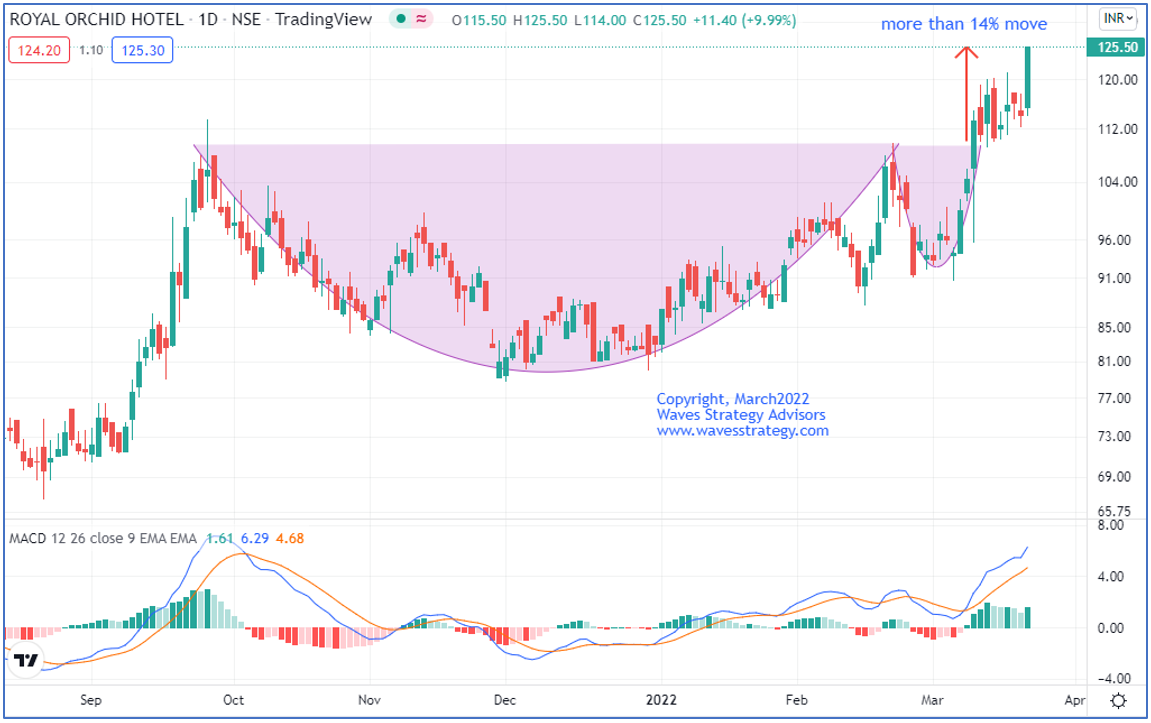Click the Apr label on time axis

(1075, 700)
